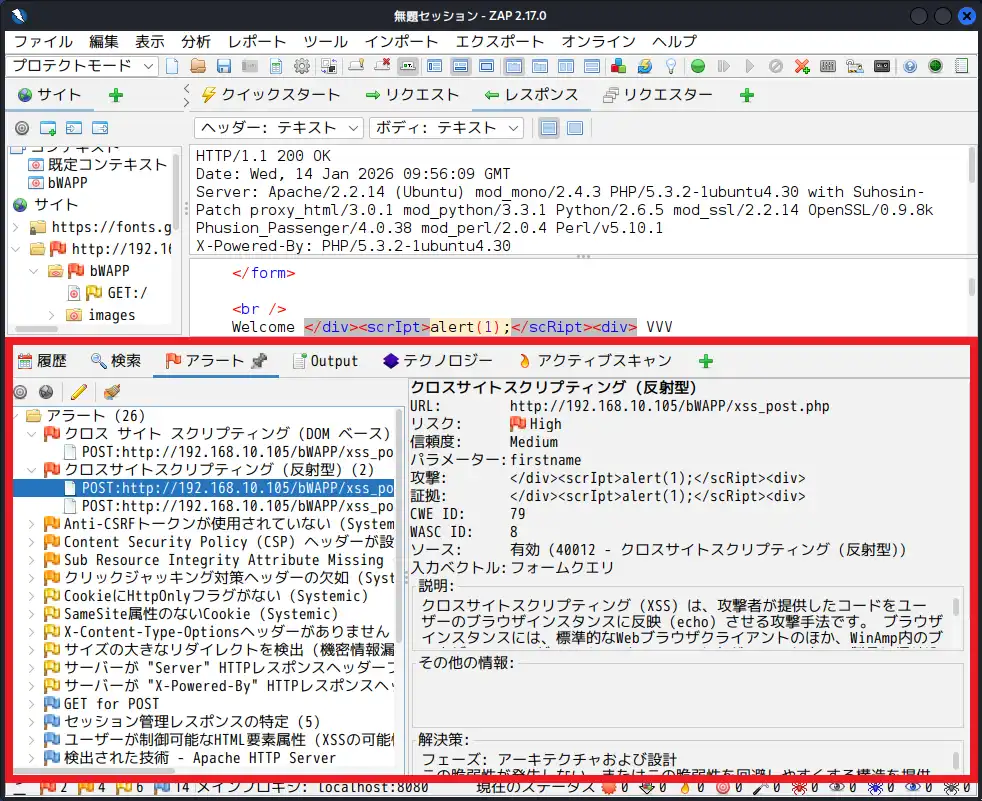Open the ヘッダー: テキスト dropdown
This screenshot has width=982, height=801.
click(x=278, y=128)
